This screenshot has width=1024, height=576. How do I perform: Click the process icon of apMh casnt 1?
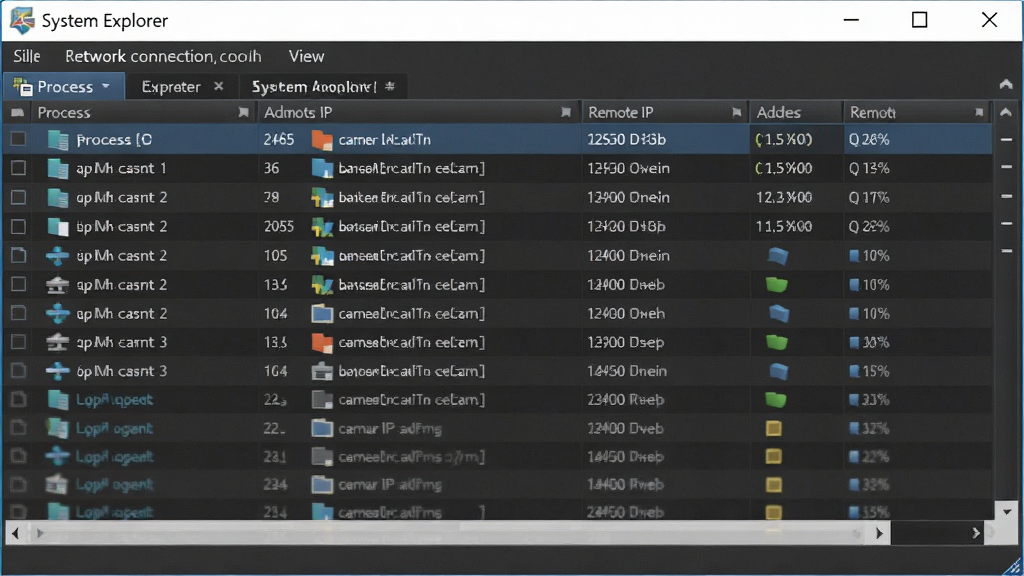(58, 168)
